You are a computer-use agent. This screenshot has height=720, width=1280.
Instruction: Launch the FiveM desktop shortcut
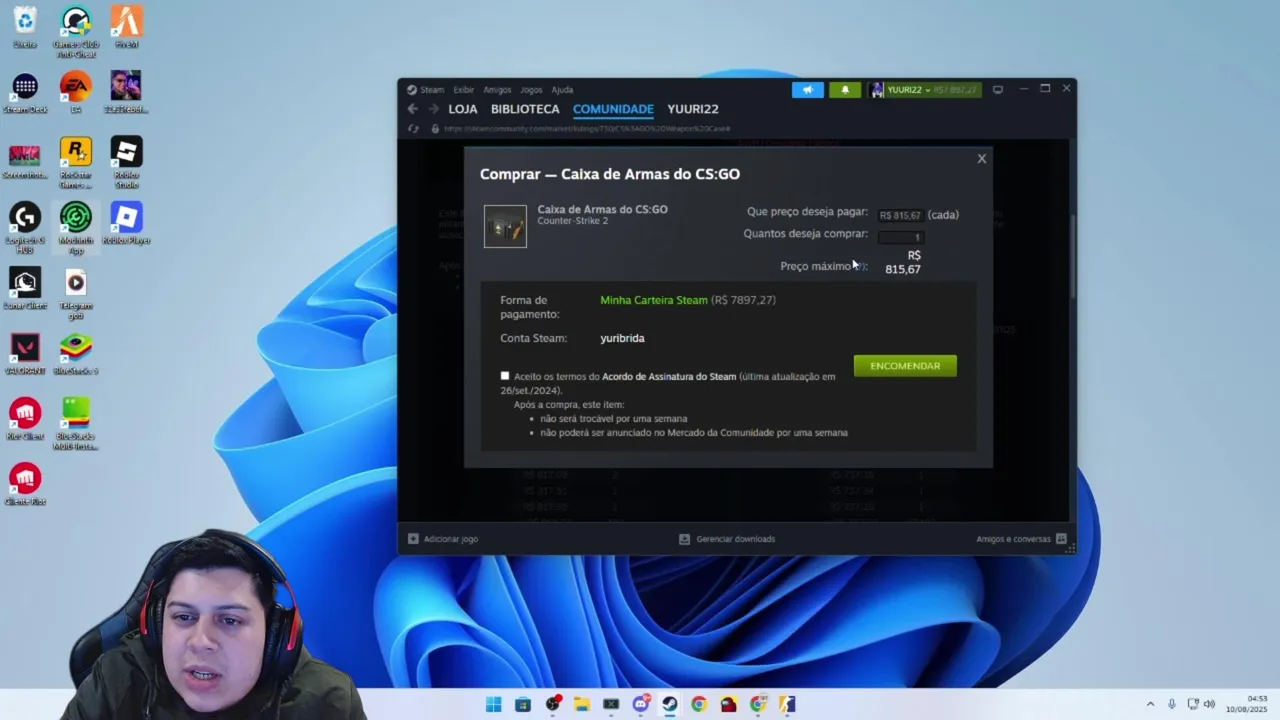(126, 27)
